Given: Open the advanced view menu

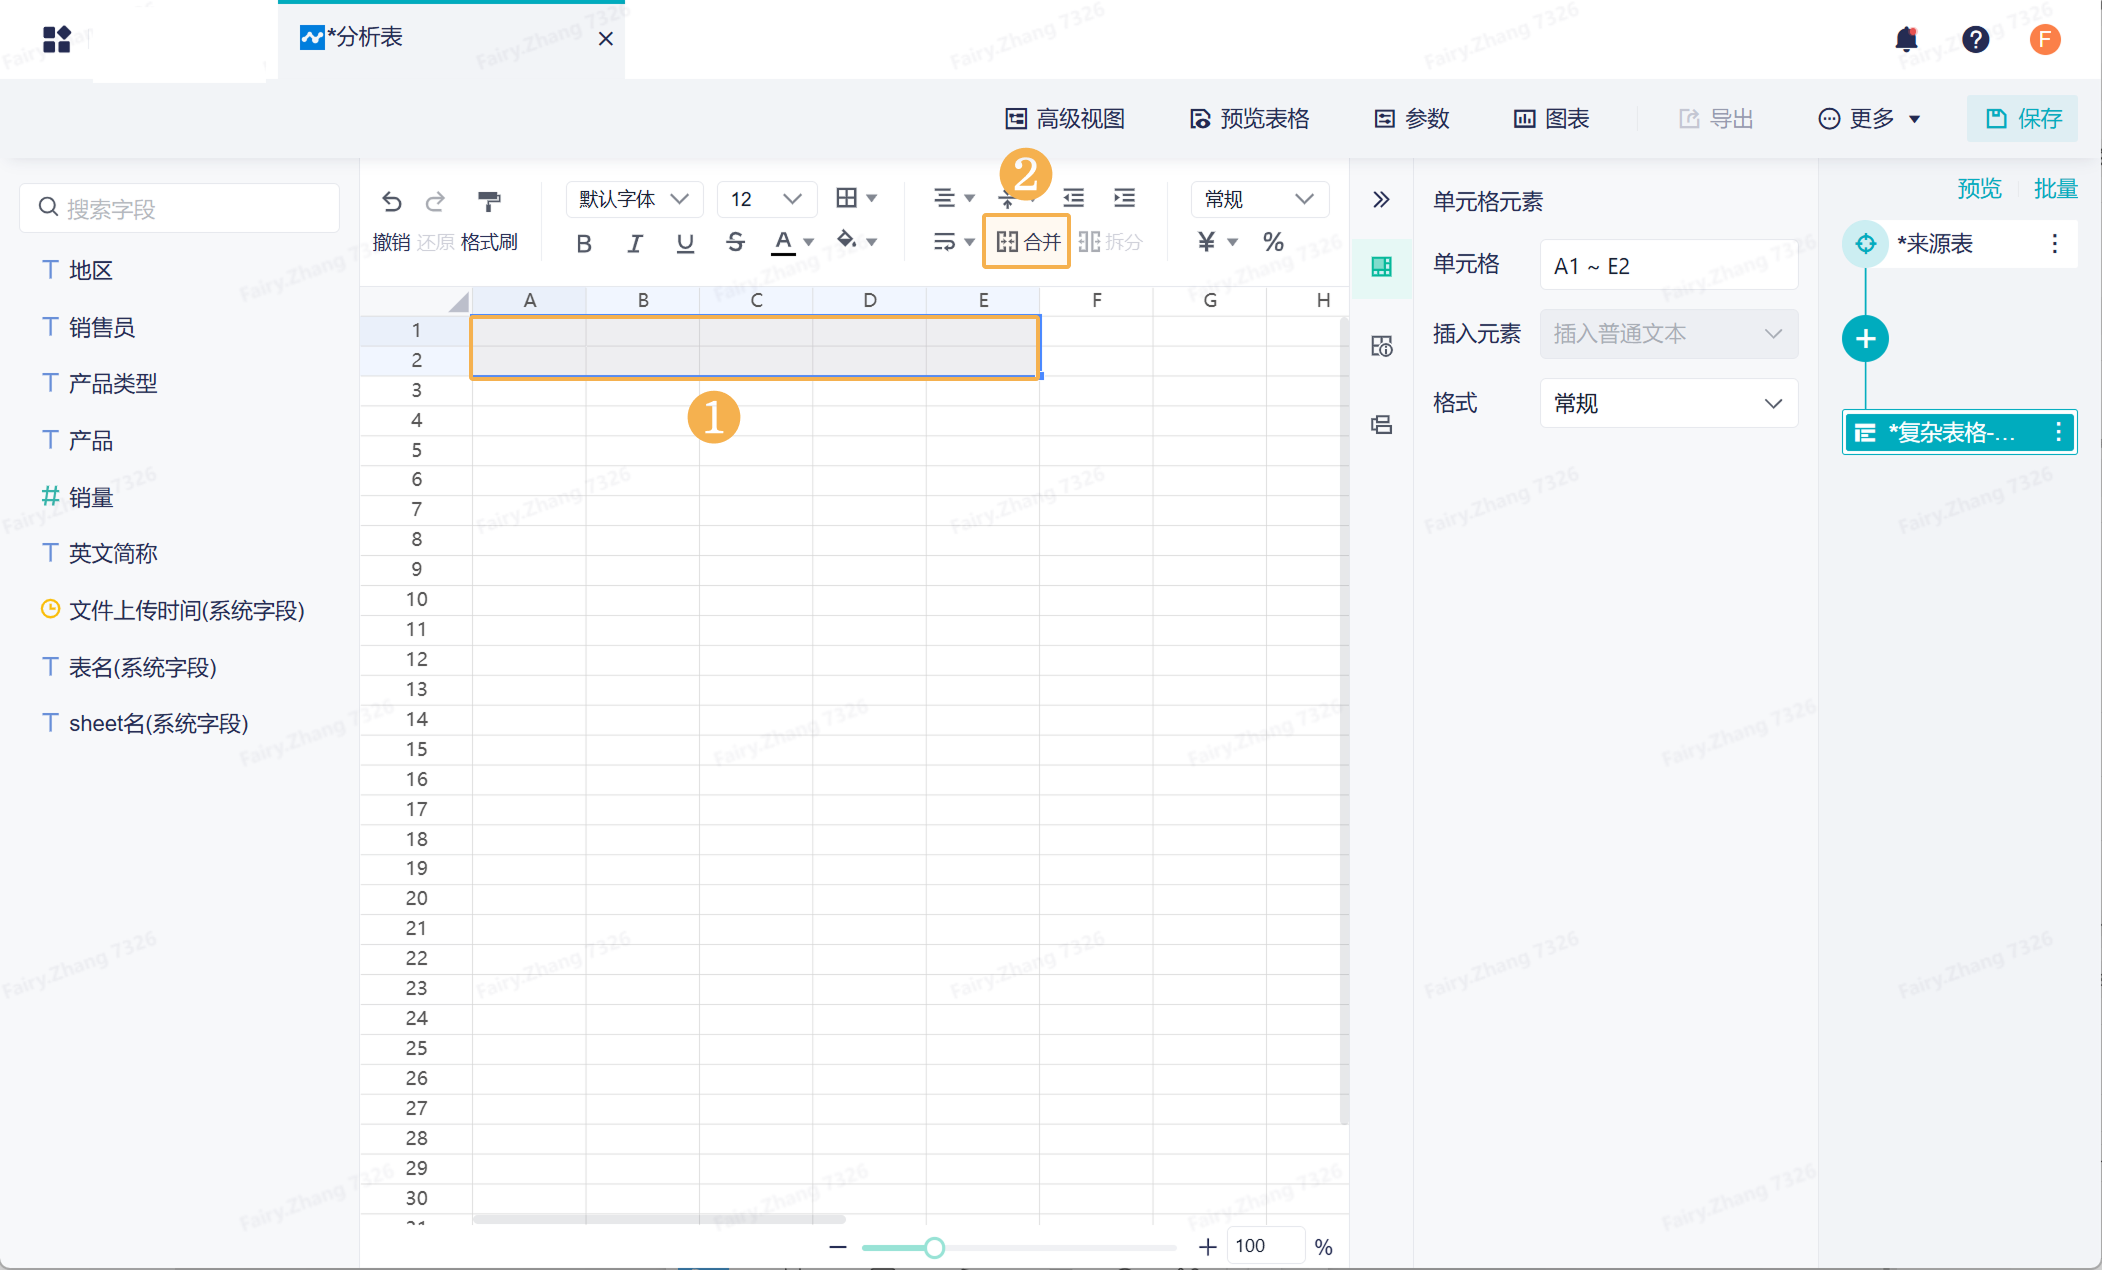Looking at the screenshot, I should point(1065,119).
